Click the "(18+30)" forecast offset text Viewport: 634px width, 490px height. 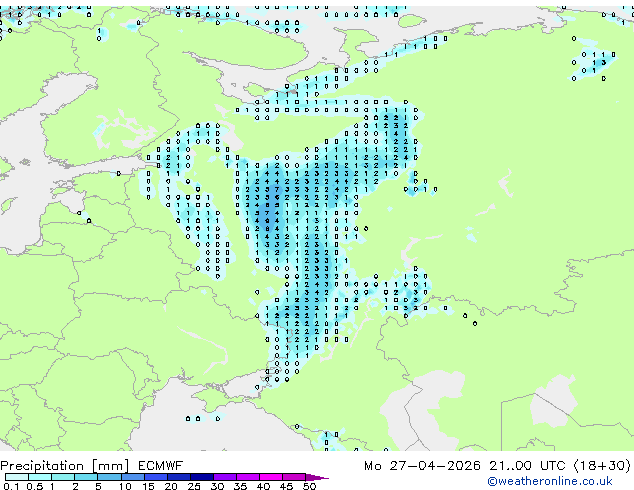click(x=602, y=466)
